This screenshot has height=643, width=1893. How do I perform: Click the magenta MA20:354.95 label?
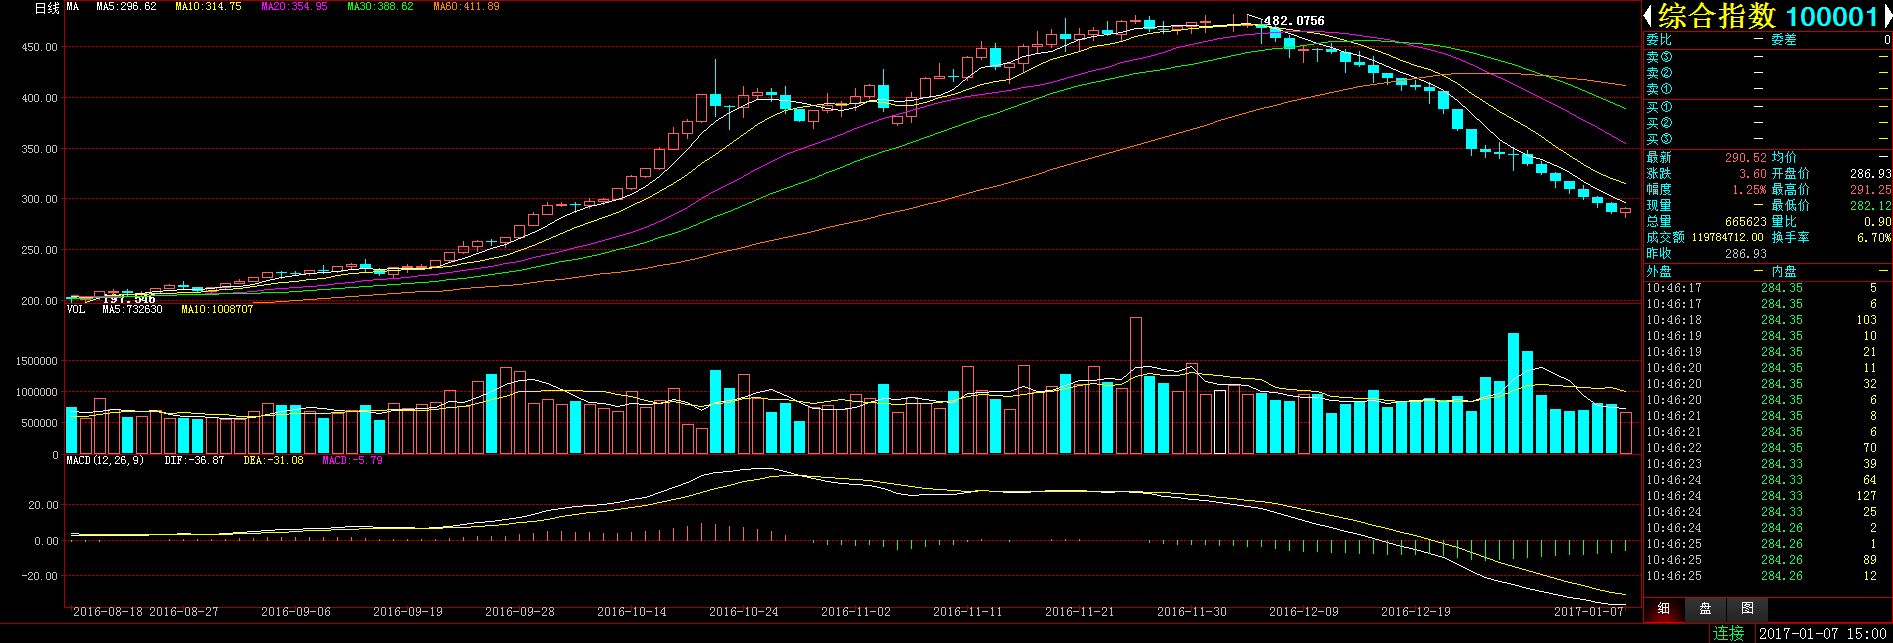point(294,7)
